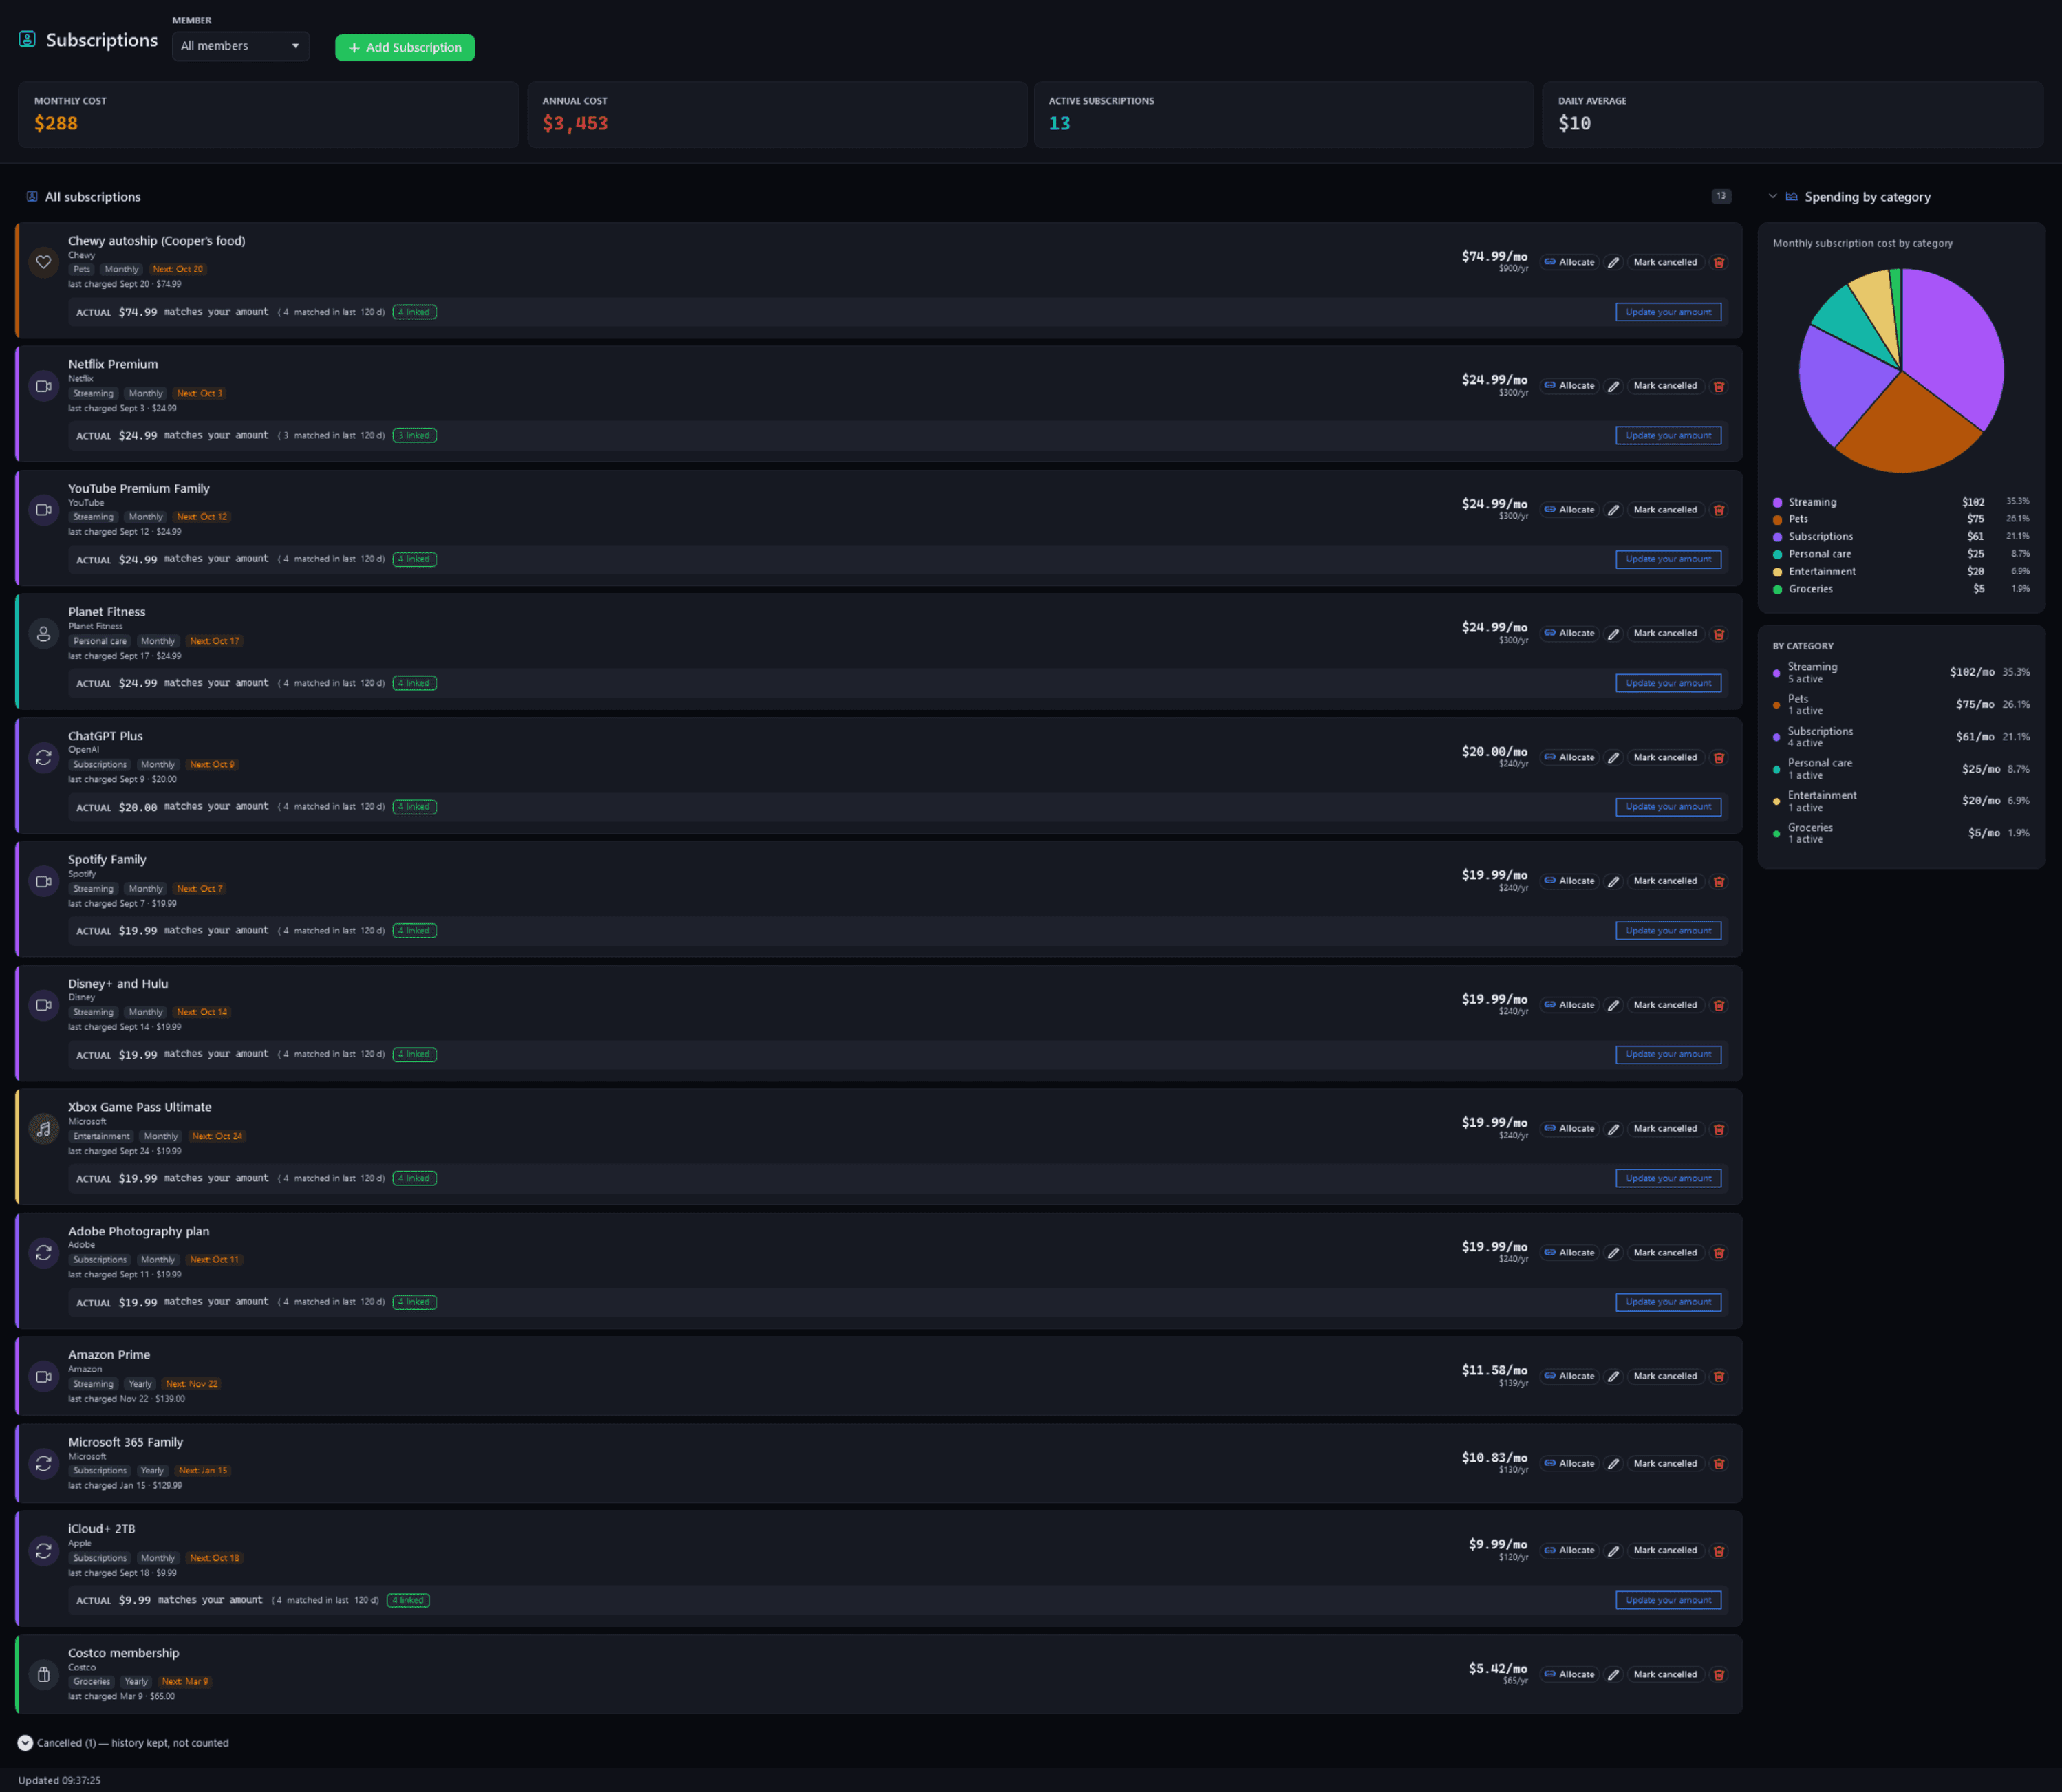Image resolution: width=2062 pixels, height=1792 pixels.
Task: Click the Add Subscription button
Action: coord(405,47)
